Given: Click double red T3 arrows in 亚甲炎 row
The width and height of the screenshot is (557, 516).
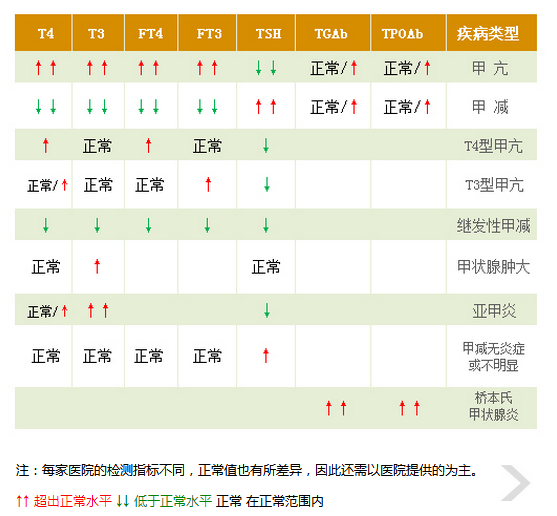Looking at the screenshot, I should (98, 311).
